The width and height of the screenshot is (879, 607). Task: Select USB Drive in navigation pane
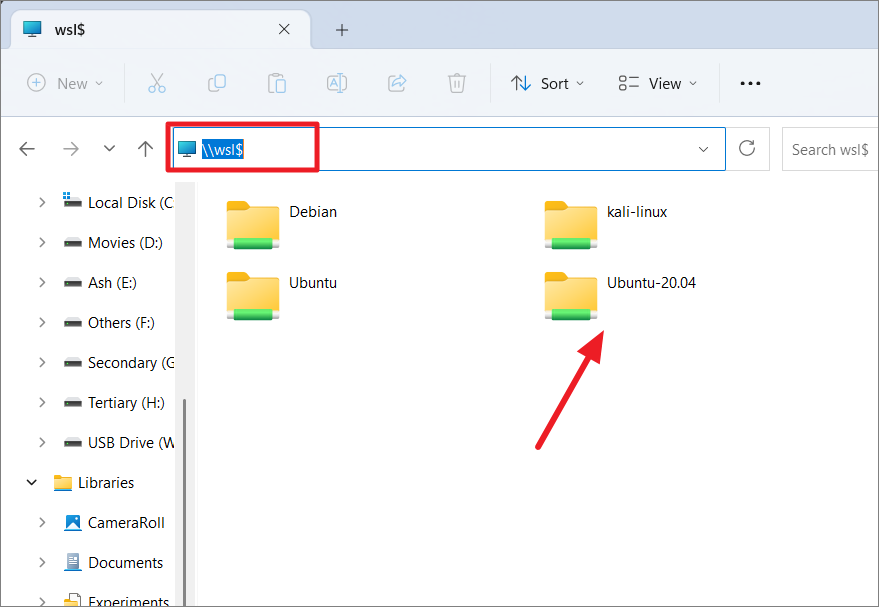[x=131, y=443]
